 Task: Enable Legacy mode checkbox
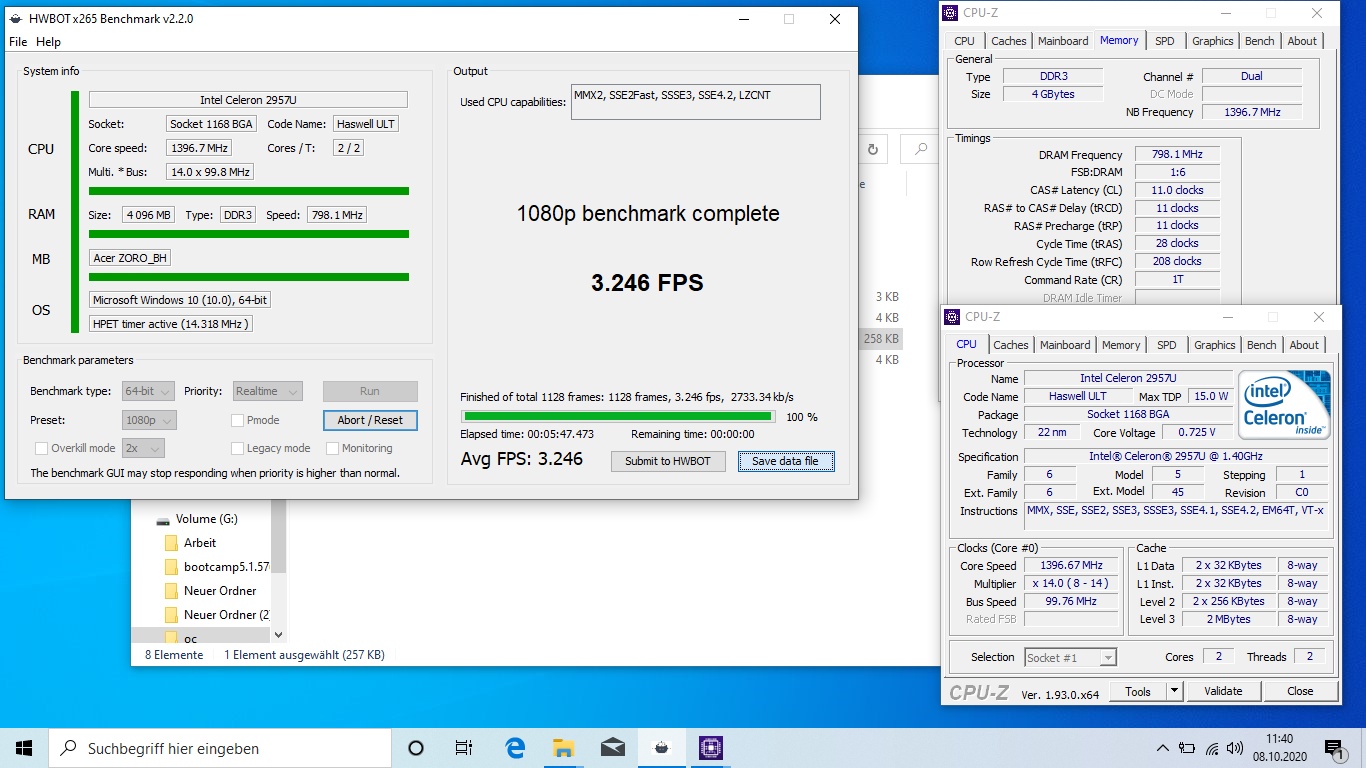click(x=238, y=448)
